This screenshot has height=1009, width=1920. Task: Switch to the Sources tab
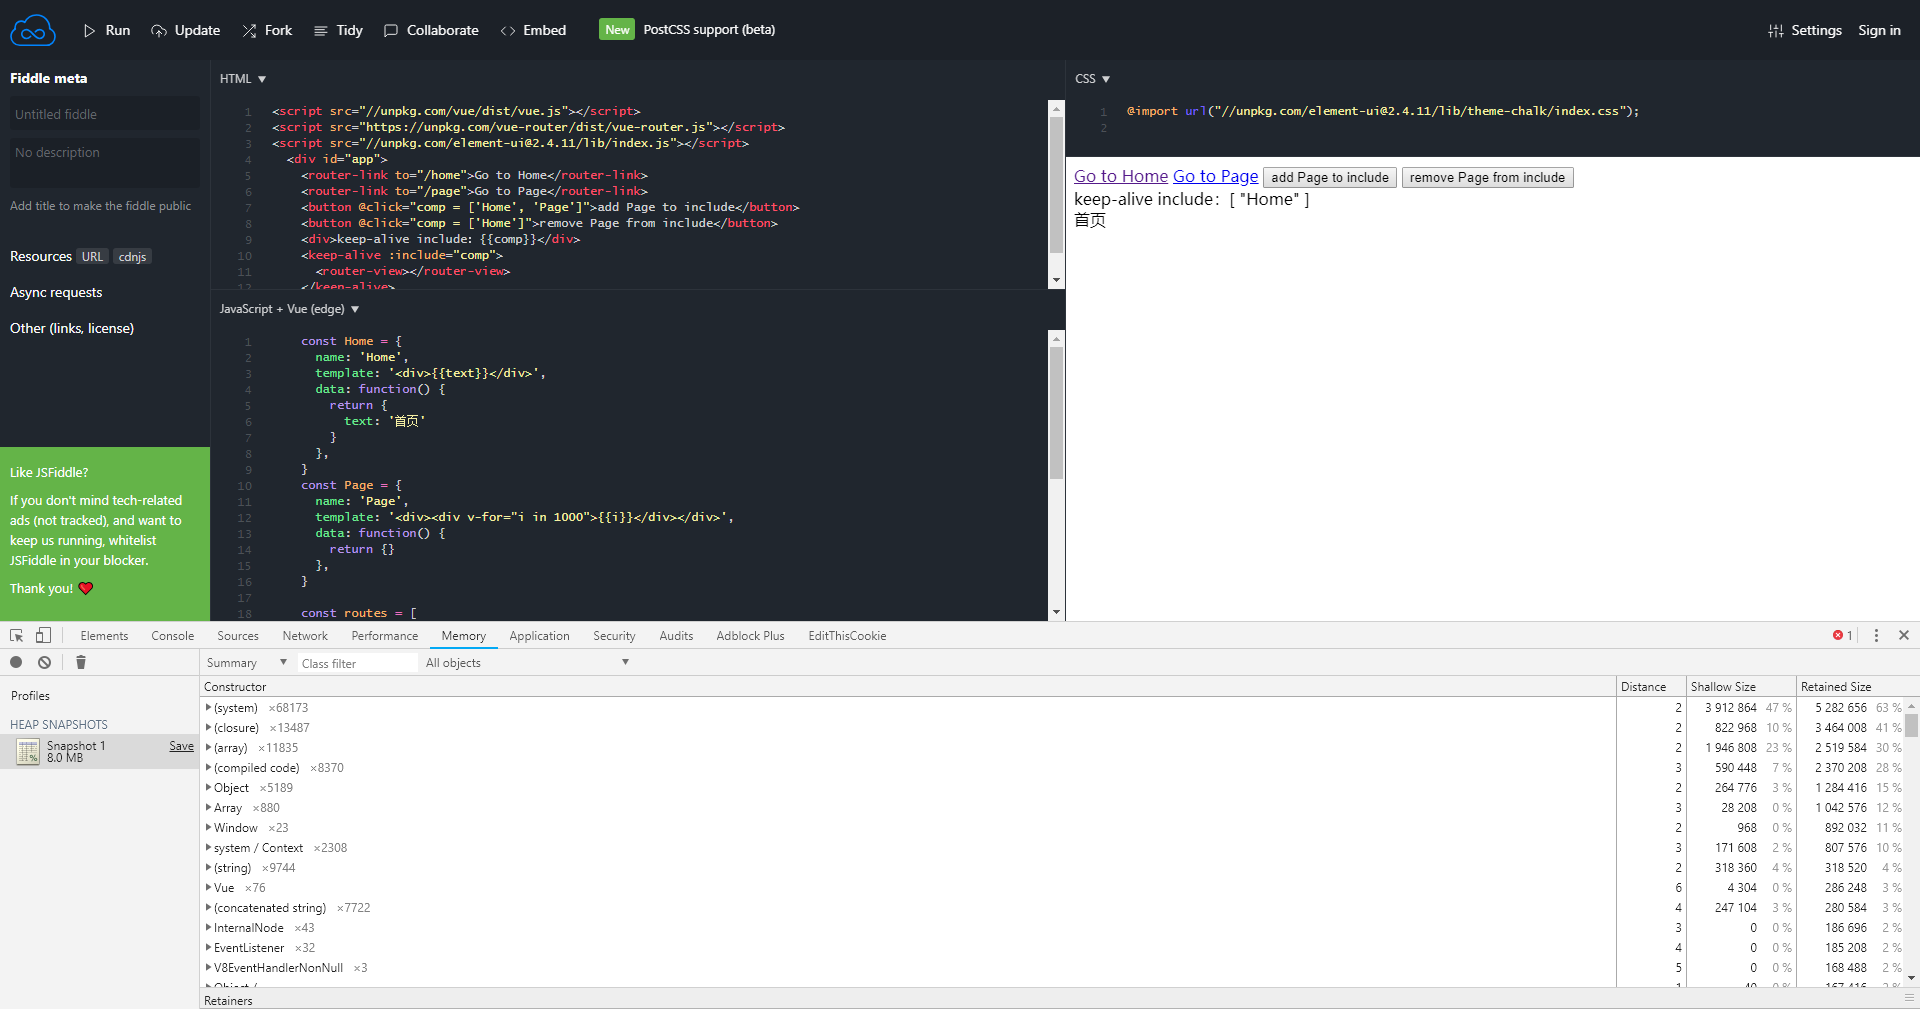(x=237, y=636)
